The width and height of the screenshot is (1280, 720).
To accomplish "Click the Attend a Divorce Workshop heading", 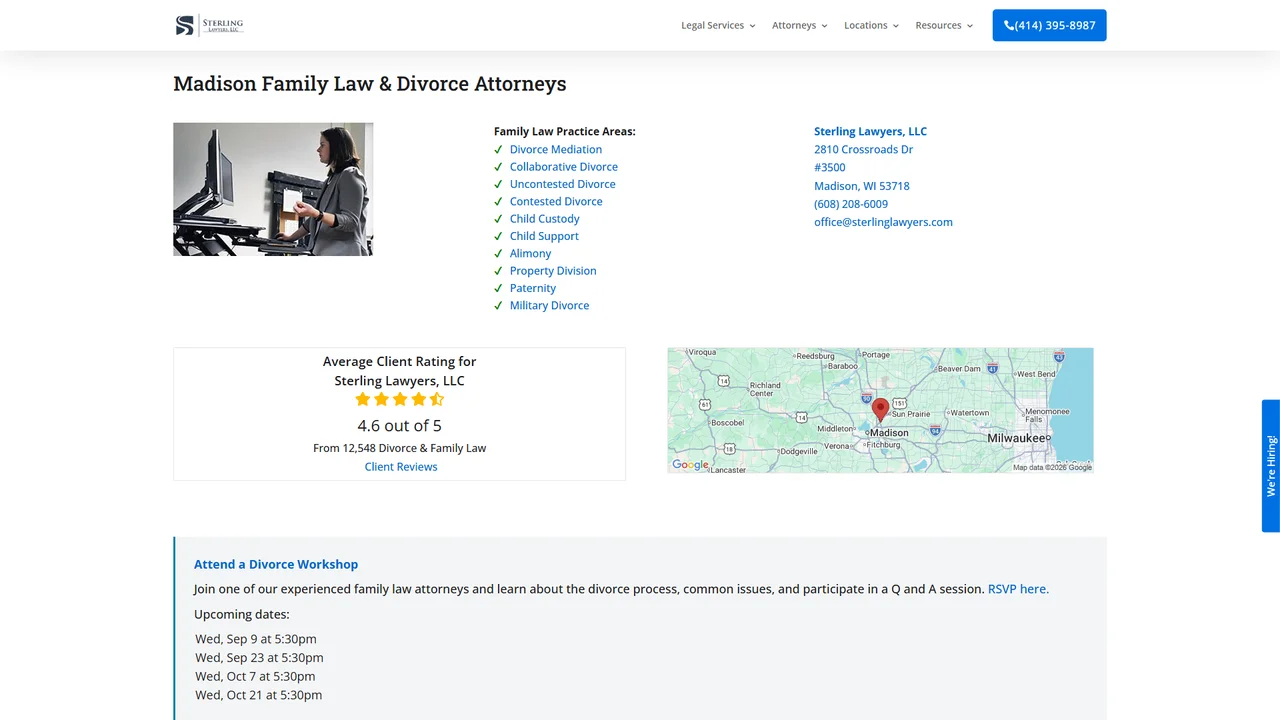I will click(x=276, y=564).
